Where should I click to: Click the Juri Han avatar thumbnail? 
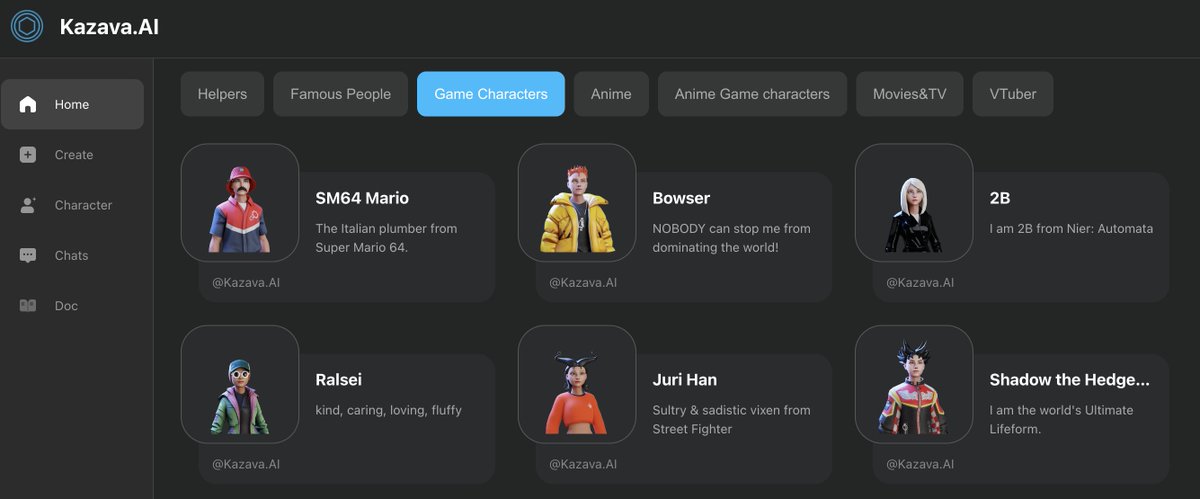[x=577, y=384]
